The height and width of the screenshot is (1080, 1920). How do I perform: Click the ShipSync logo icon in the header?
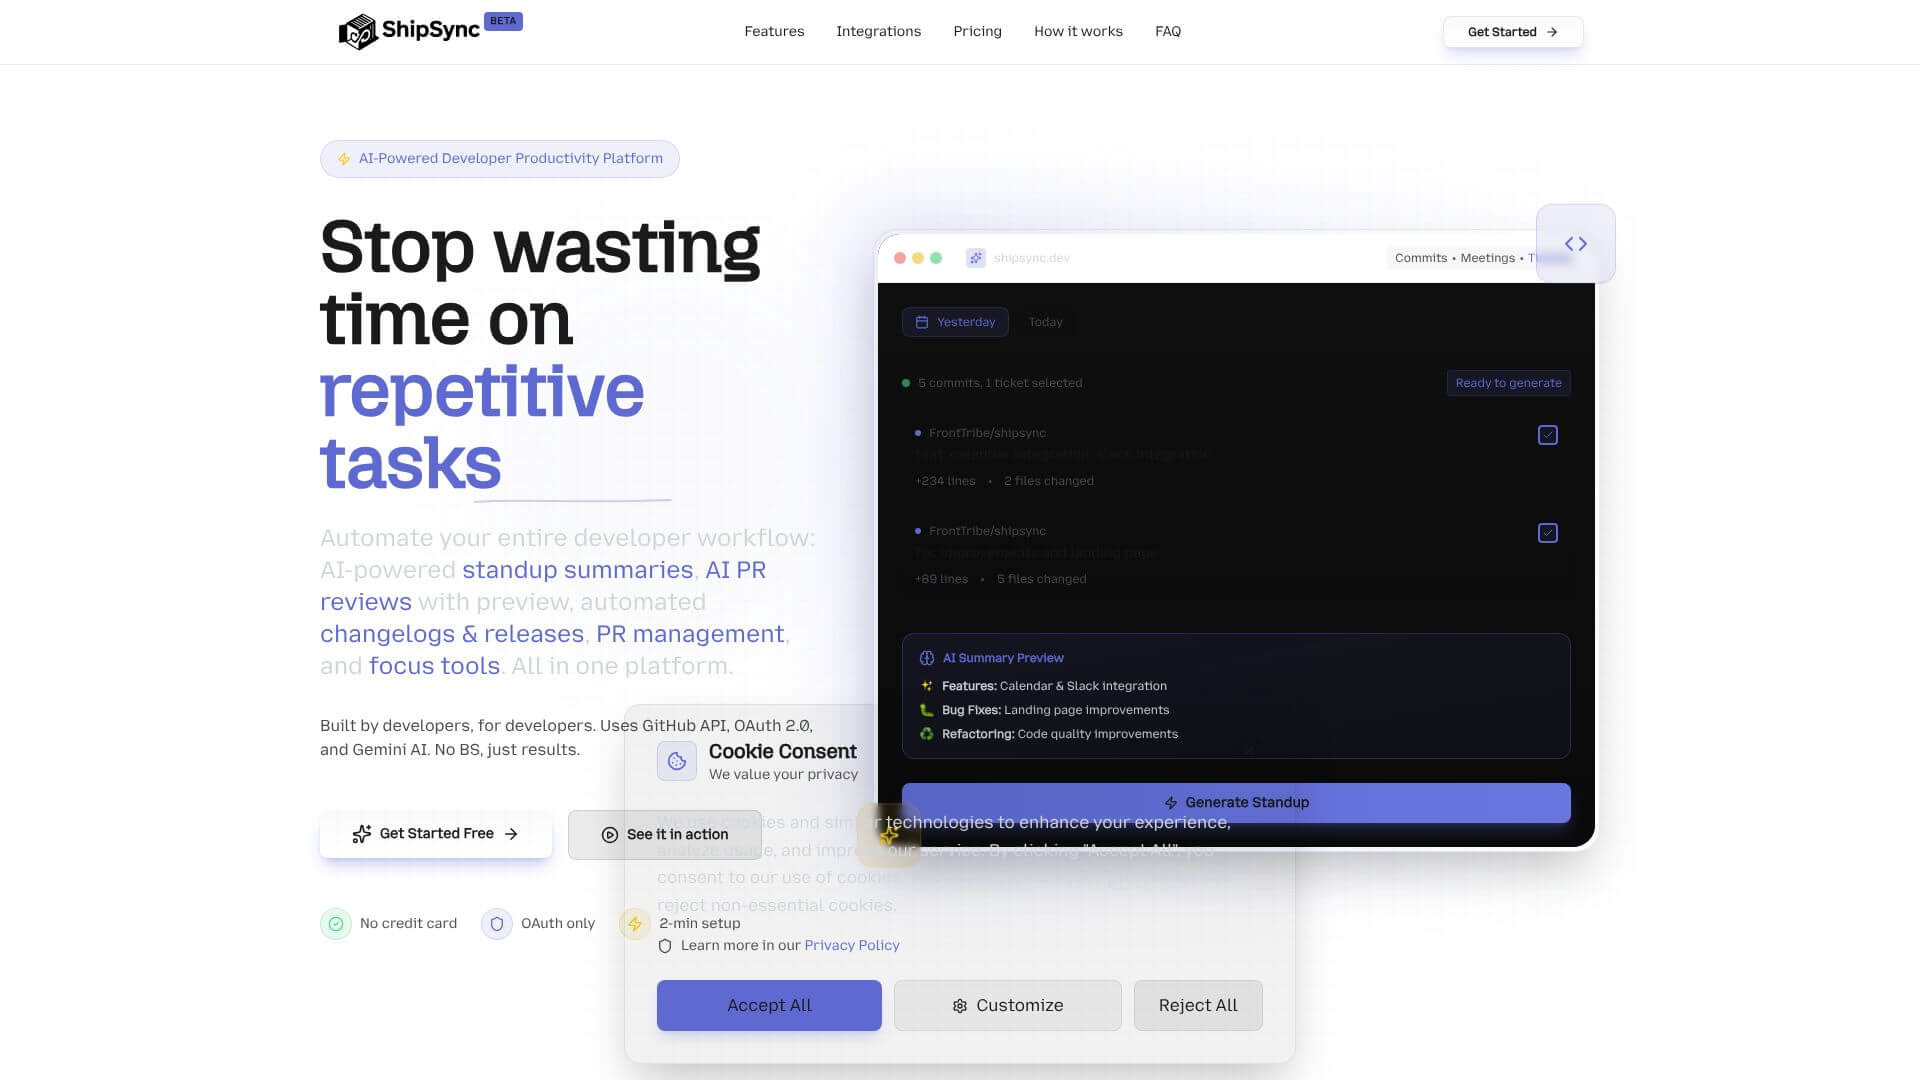click(x=356, y=31)
